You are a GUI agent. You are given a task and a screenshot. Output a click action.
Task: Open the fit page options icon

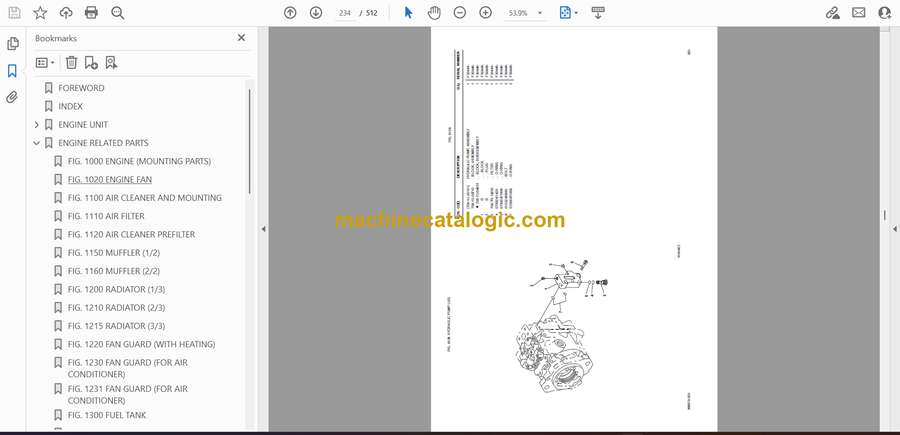coord(568,13)
